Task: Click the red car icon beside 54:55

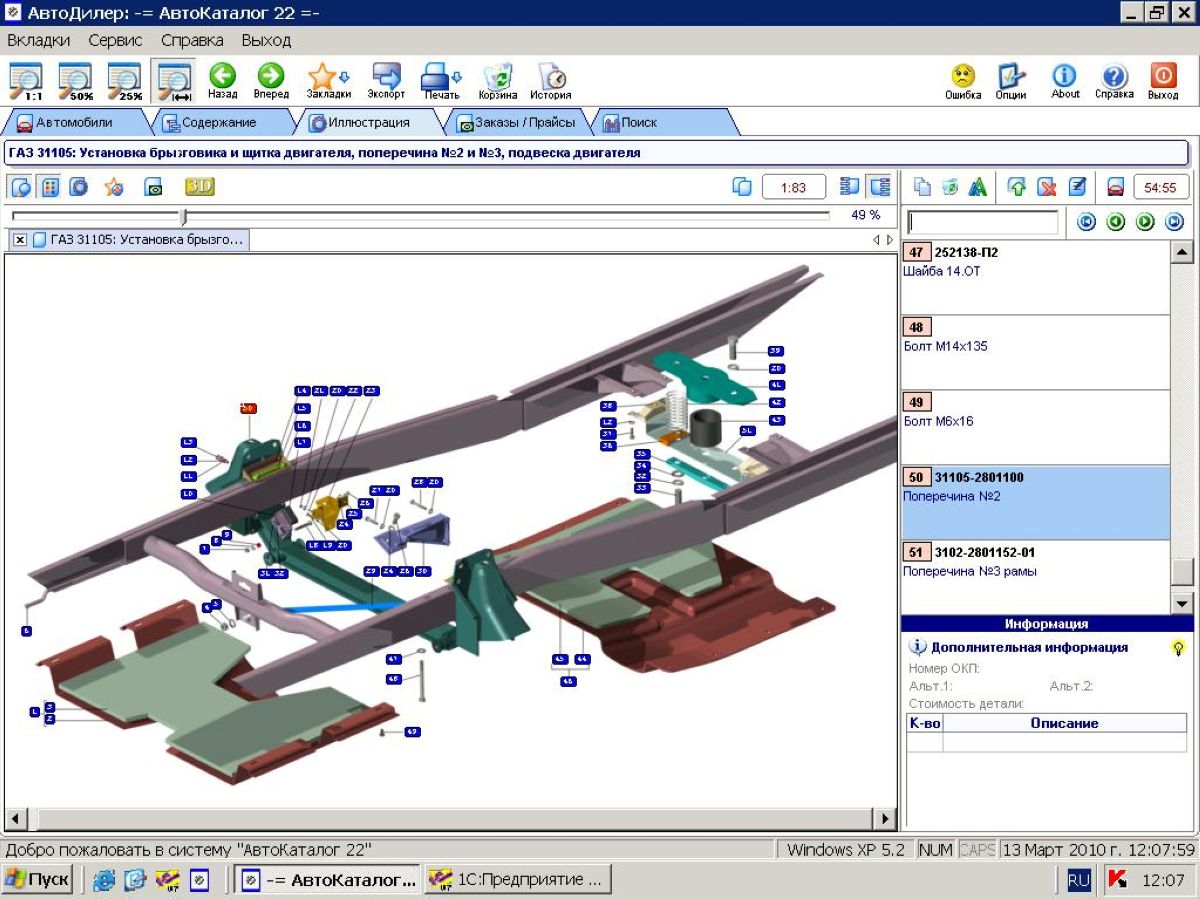Action: tap(1116, 187)
